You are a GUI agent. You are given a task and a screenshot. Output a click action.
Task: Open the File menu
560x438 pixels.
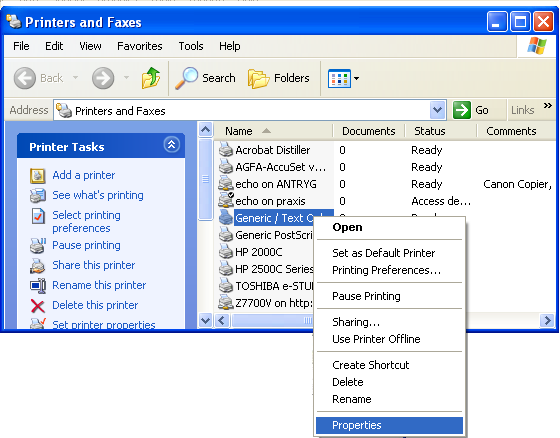(21, 46)
